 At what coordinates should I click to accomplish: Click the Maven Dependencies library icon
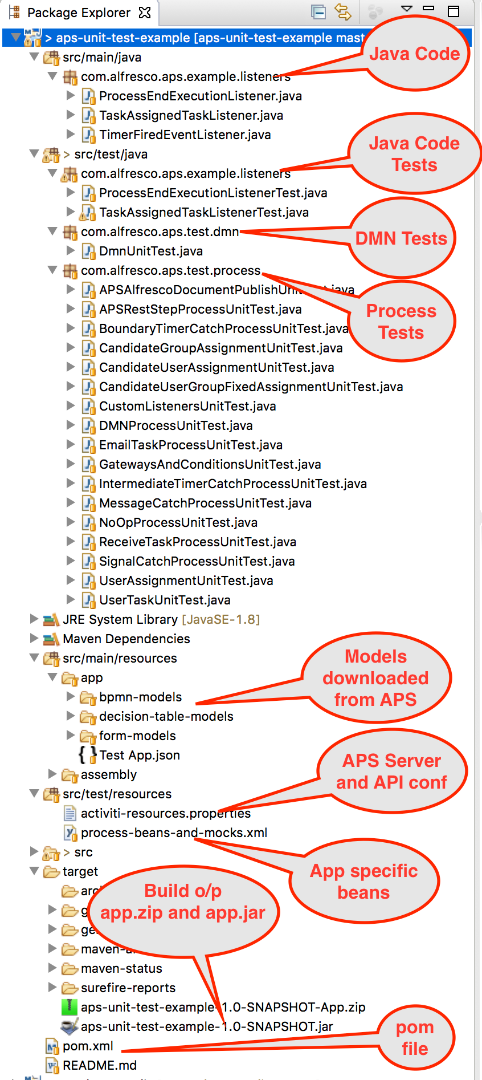point(51,638)
